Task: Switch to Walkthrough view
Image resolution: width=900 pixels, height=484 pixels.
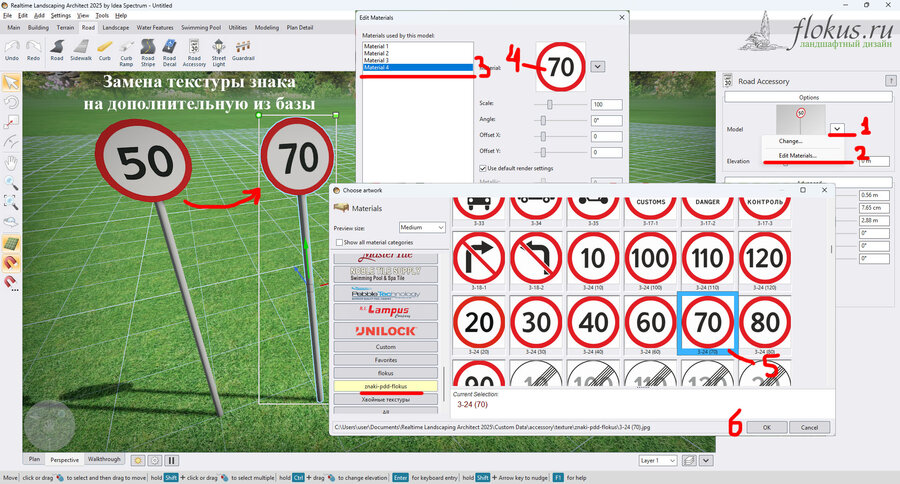Action: [x=104, y=459]
